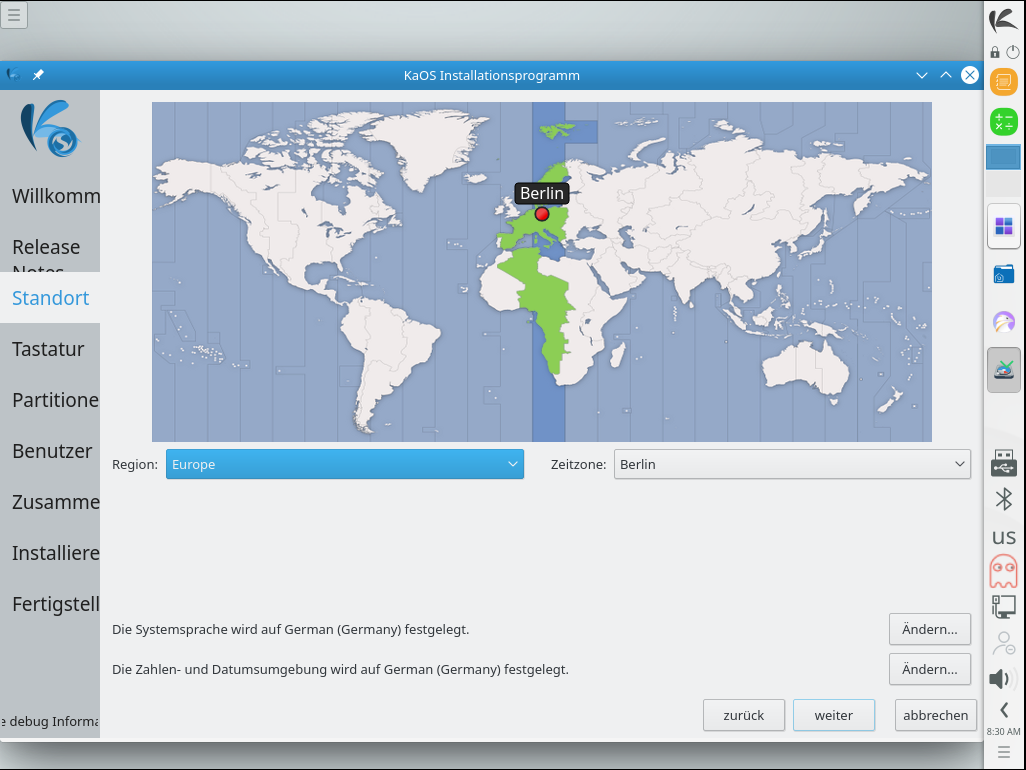Expand hidden system tray icons arrow
The image size is (1026, 770).
click(x=1003, y=710)
